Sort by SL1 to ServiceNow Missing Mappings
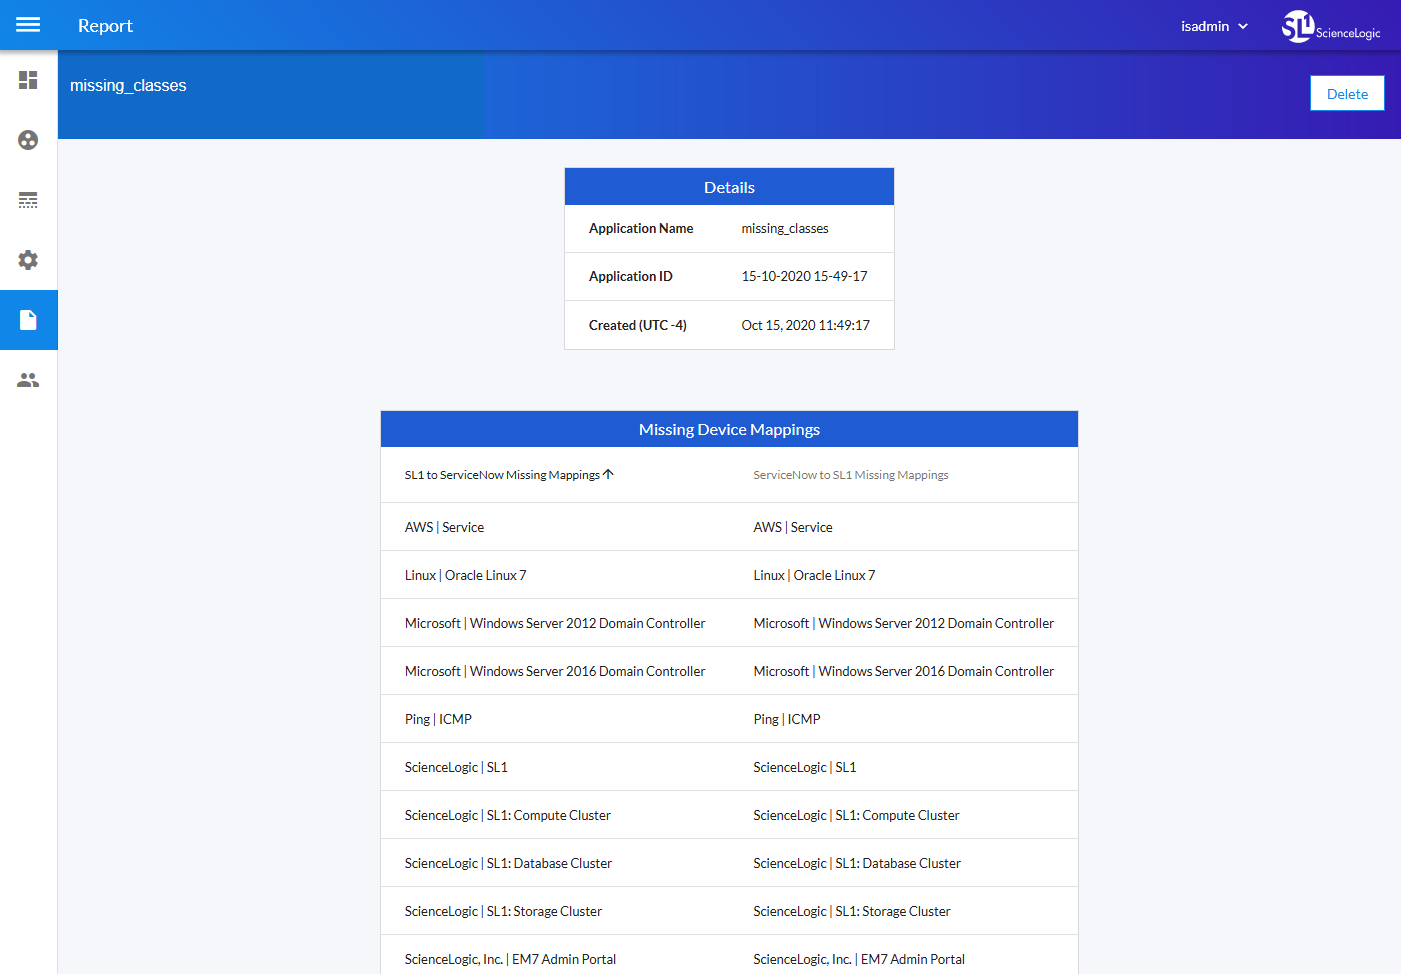 click(502, 475)
